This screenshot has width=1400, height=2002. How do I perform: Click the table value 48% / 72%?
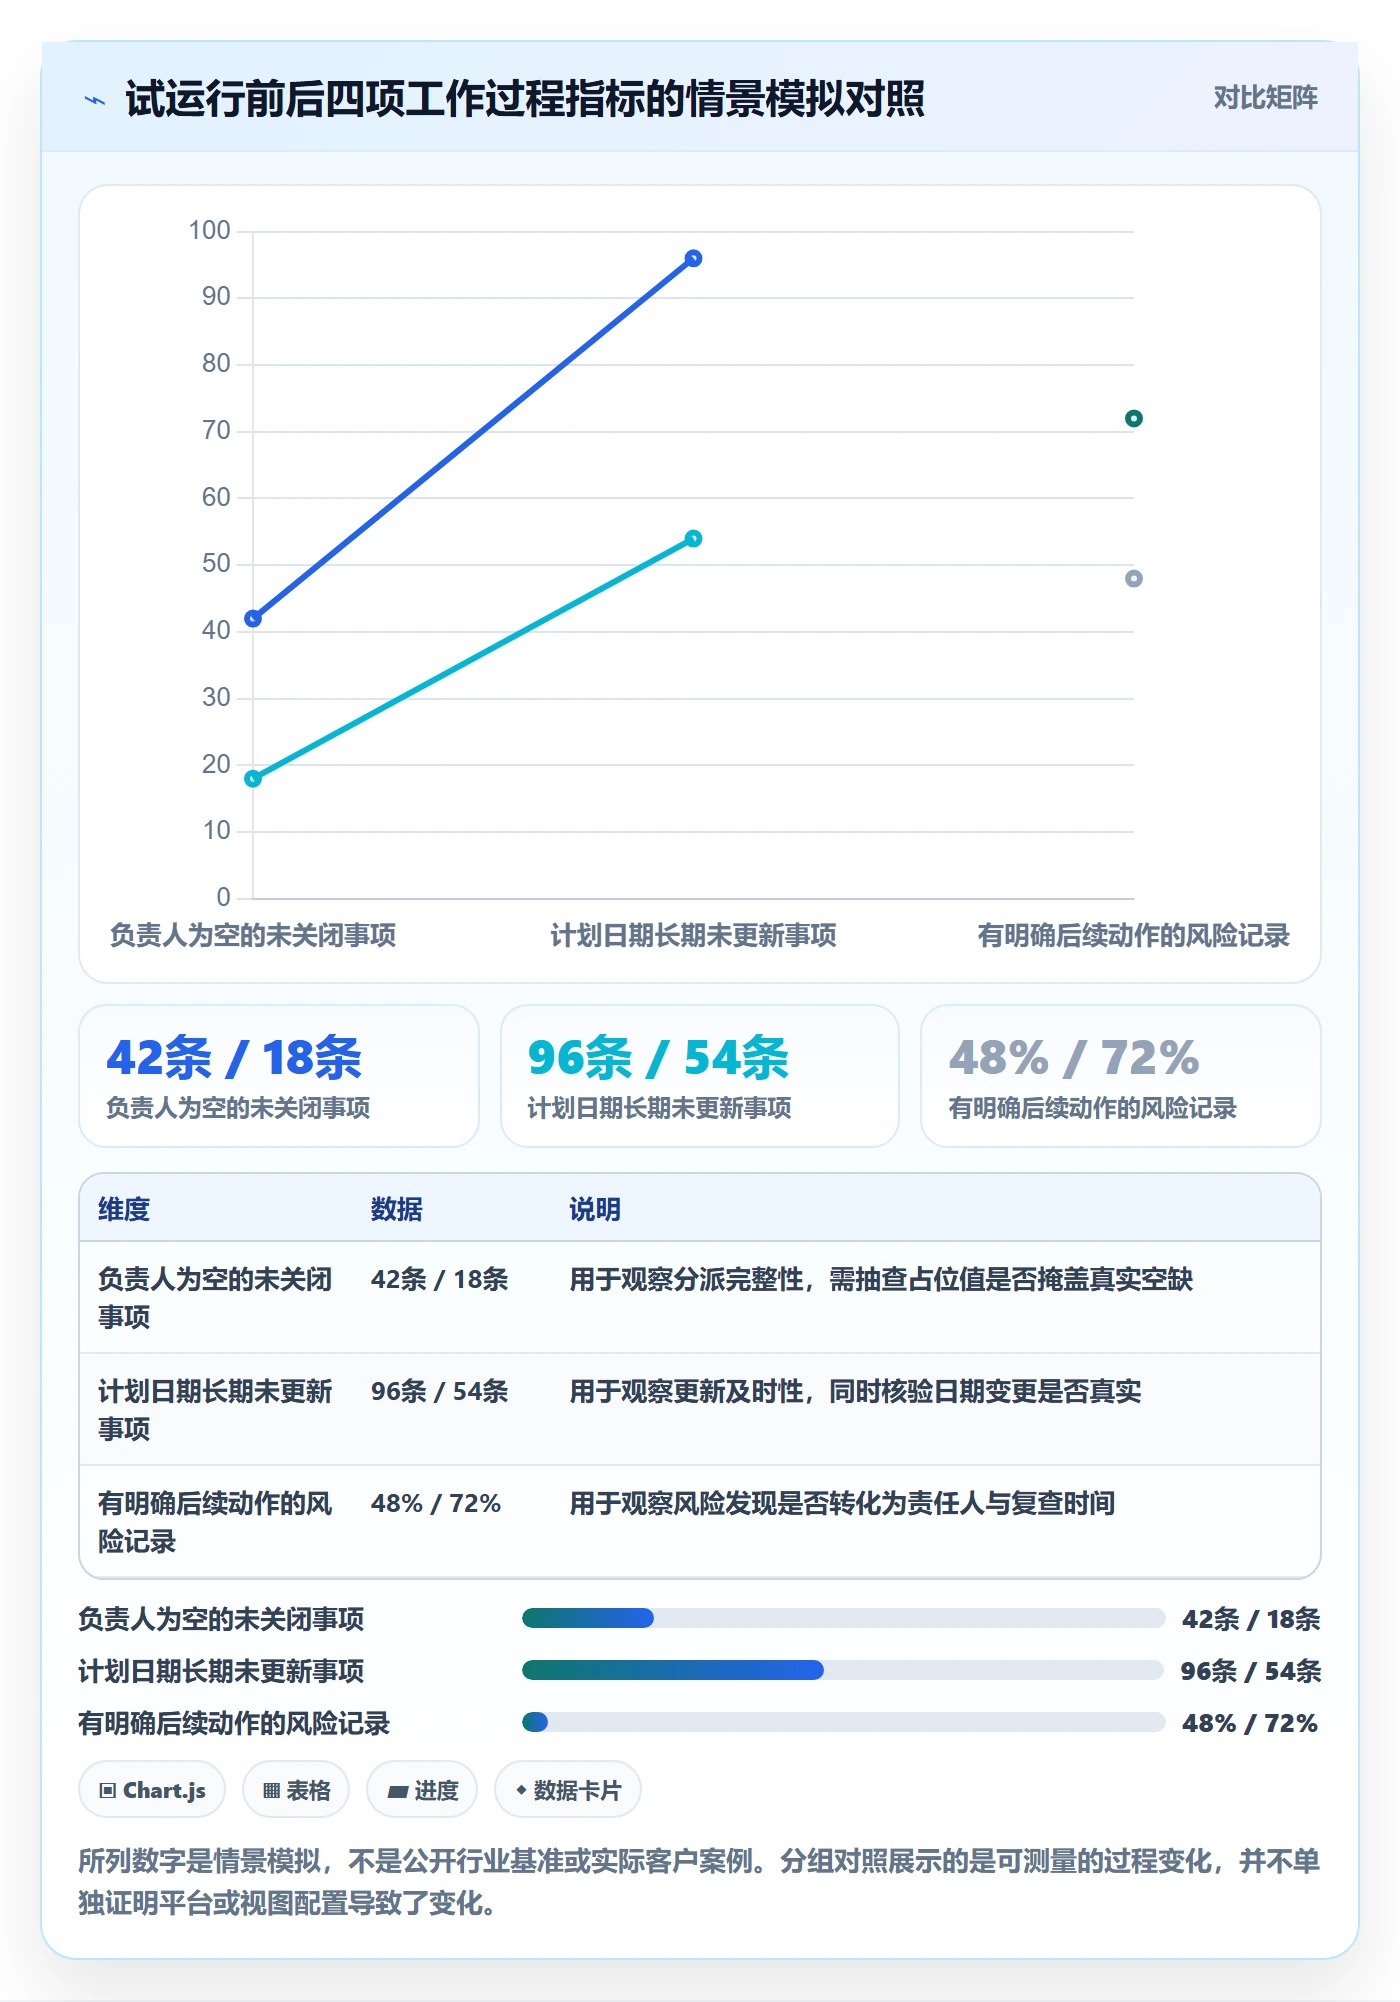point(436,1503)
